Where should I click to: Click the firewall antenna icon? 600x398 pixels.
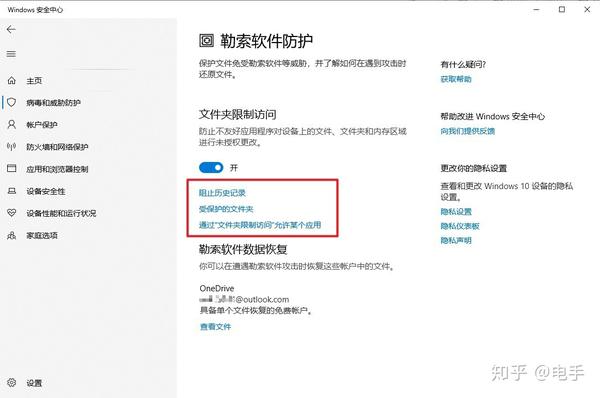pyautogui.click(x=12, y=147)
